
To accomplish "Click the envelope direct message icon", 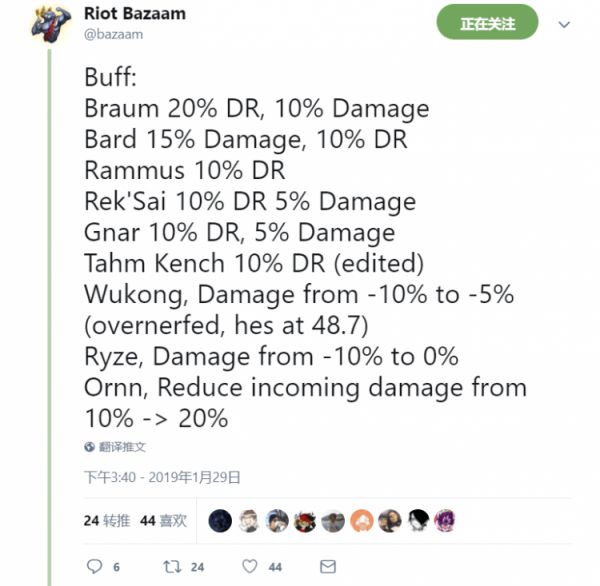I will coord(329,566).
